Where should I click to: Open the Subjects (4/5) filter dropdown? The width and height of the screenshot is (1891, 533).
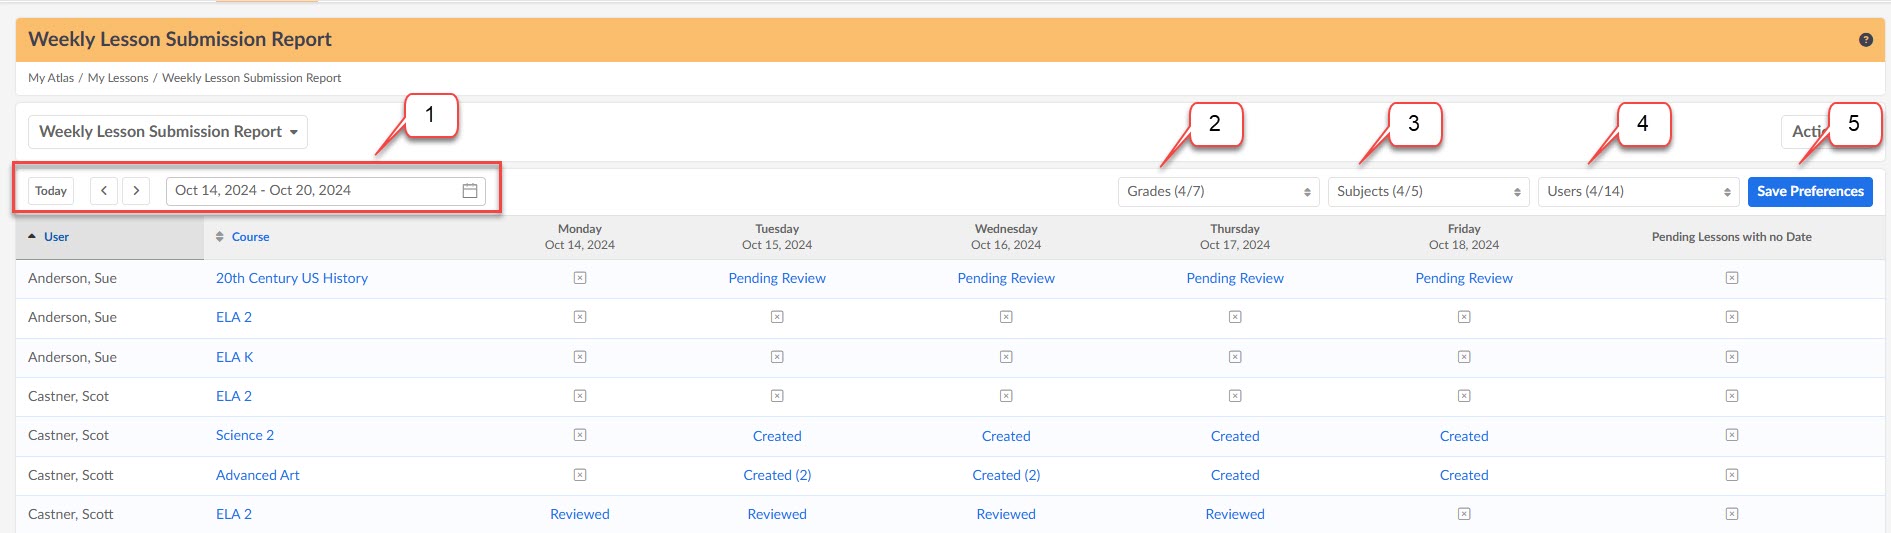coord(1428,191)
